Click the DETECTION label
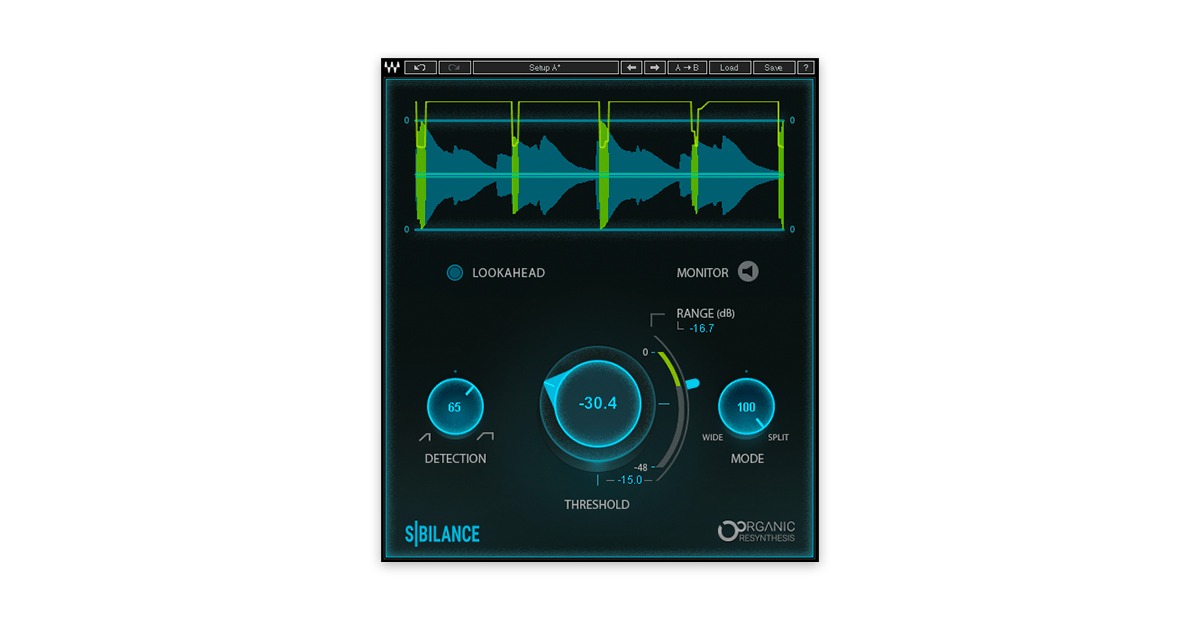This screenshot has width=1200, height=627. coord(456,459)
